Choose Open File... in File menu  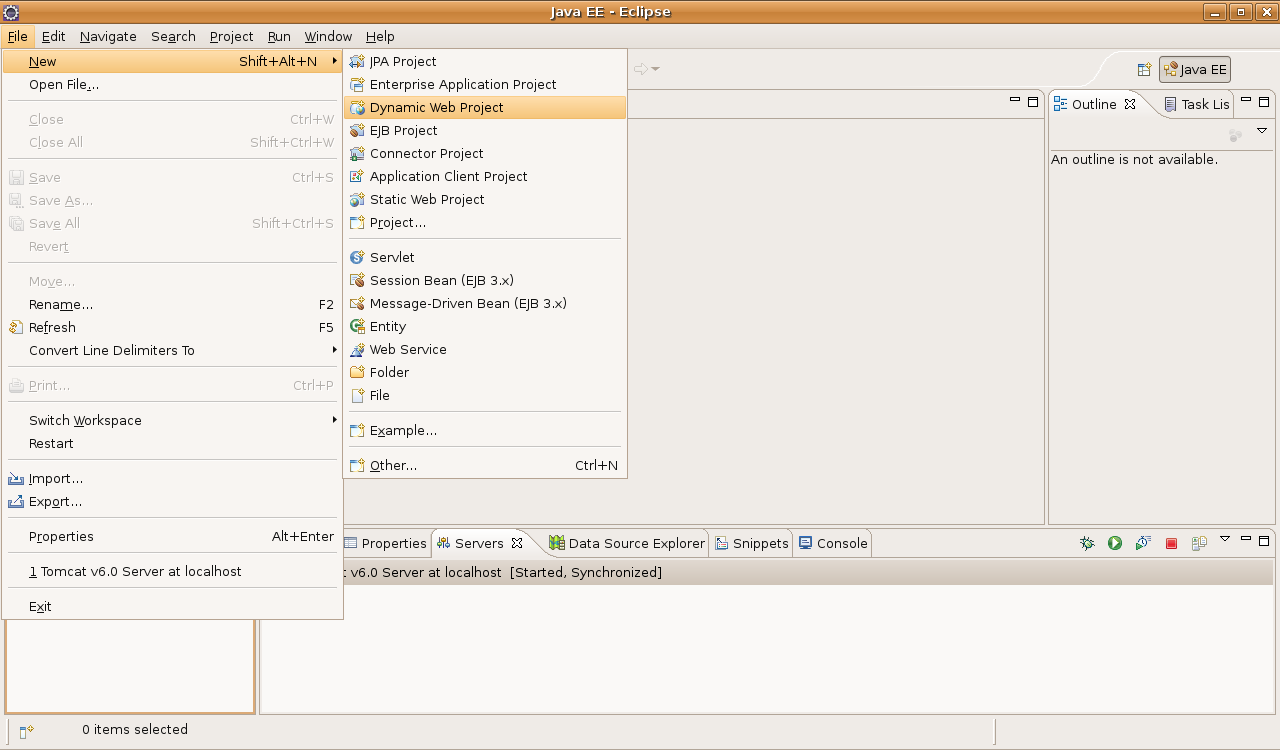tap(172, 84)
